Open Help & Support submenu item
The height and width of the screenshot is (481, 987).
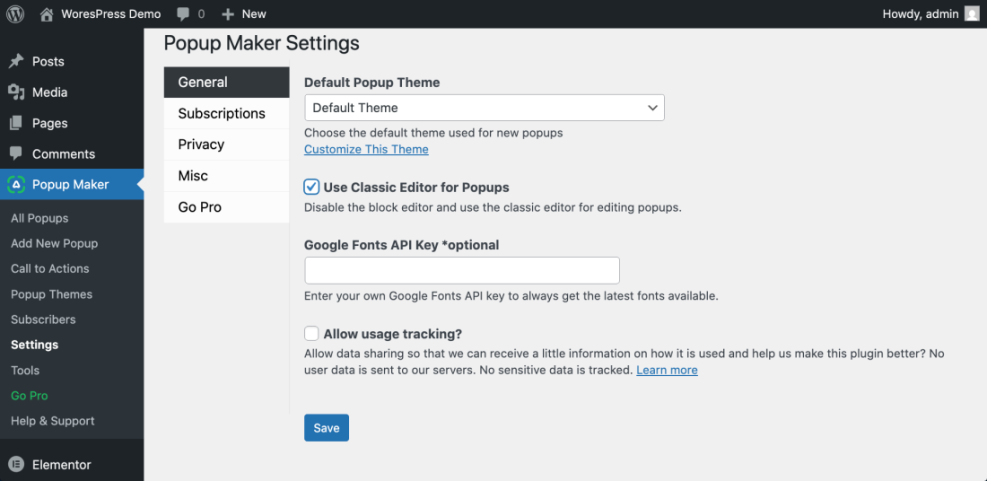pos(53,421)
